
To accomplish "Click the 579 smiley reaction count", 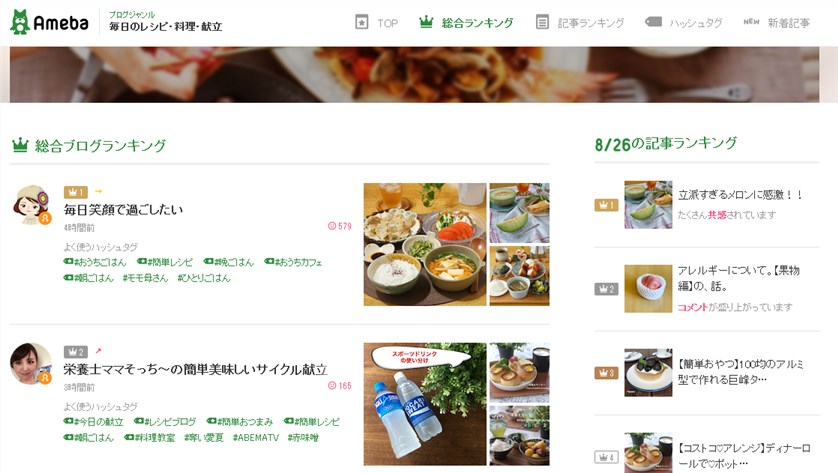I will [x=340, y=226].
